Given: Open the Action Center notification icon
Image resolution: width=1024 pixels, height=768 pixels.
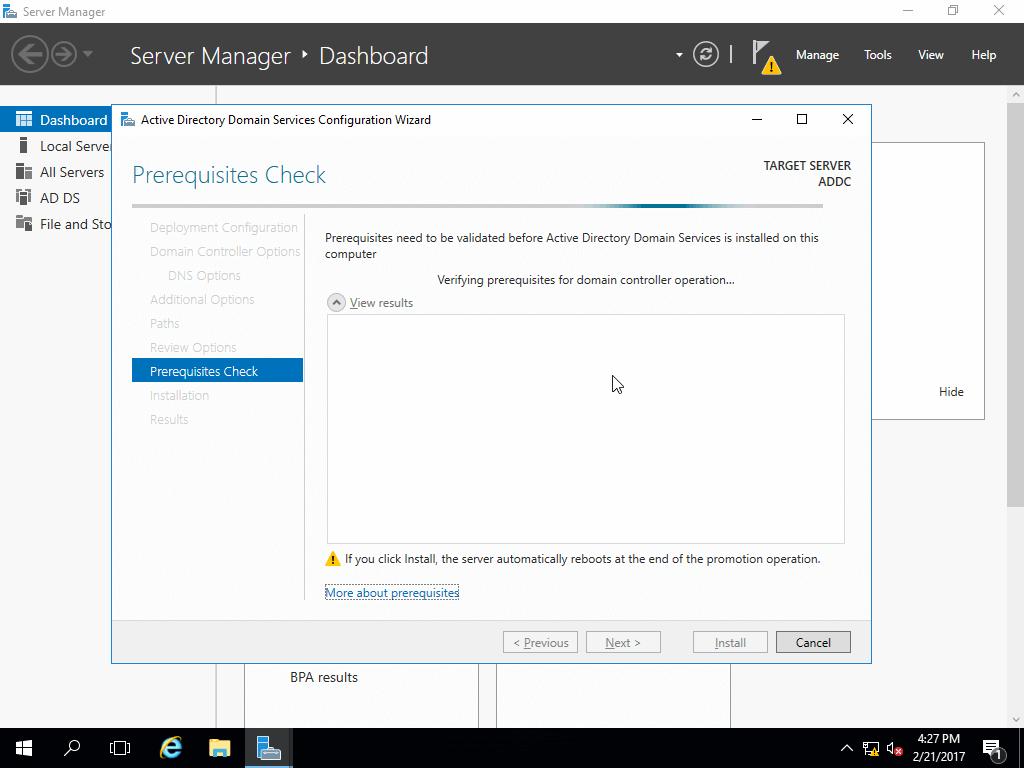Looking at the screenshot, I should pyautogui.click(x=993, y=749).
